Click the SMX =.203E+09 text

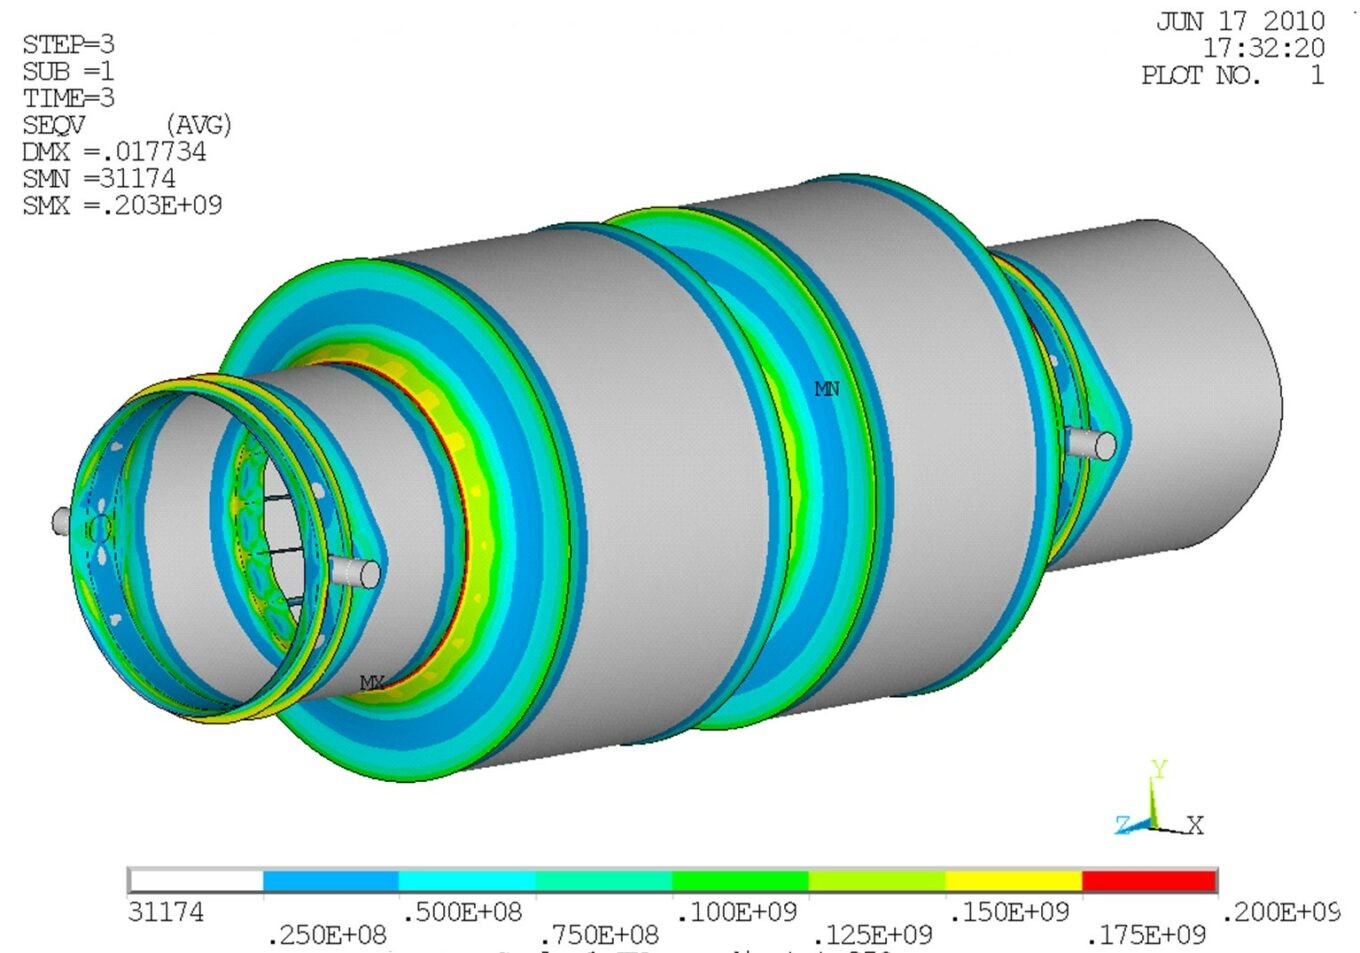point(122,206)
